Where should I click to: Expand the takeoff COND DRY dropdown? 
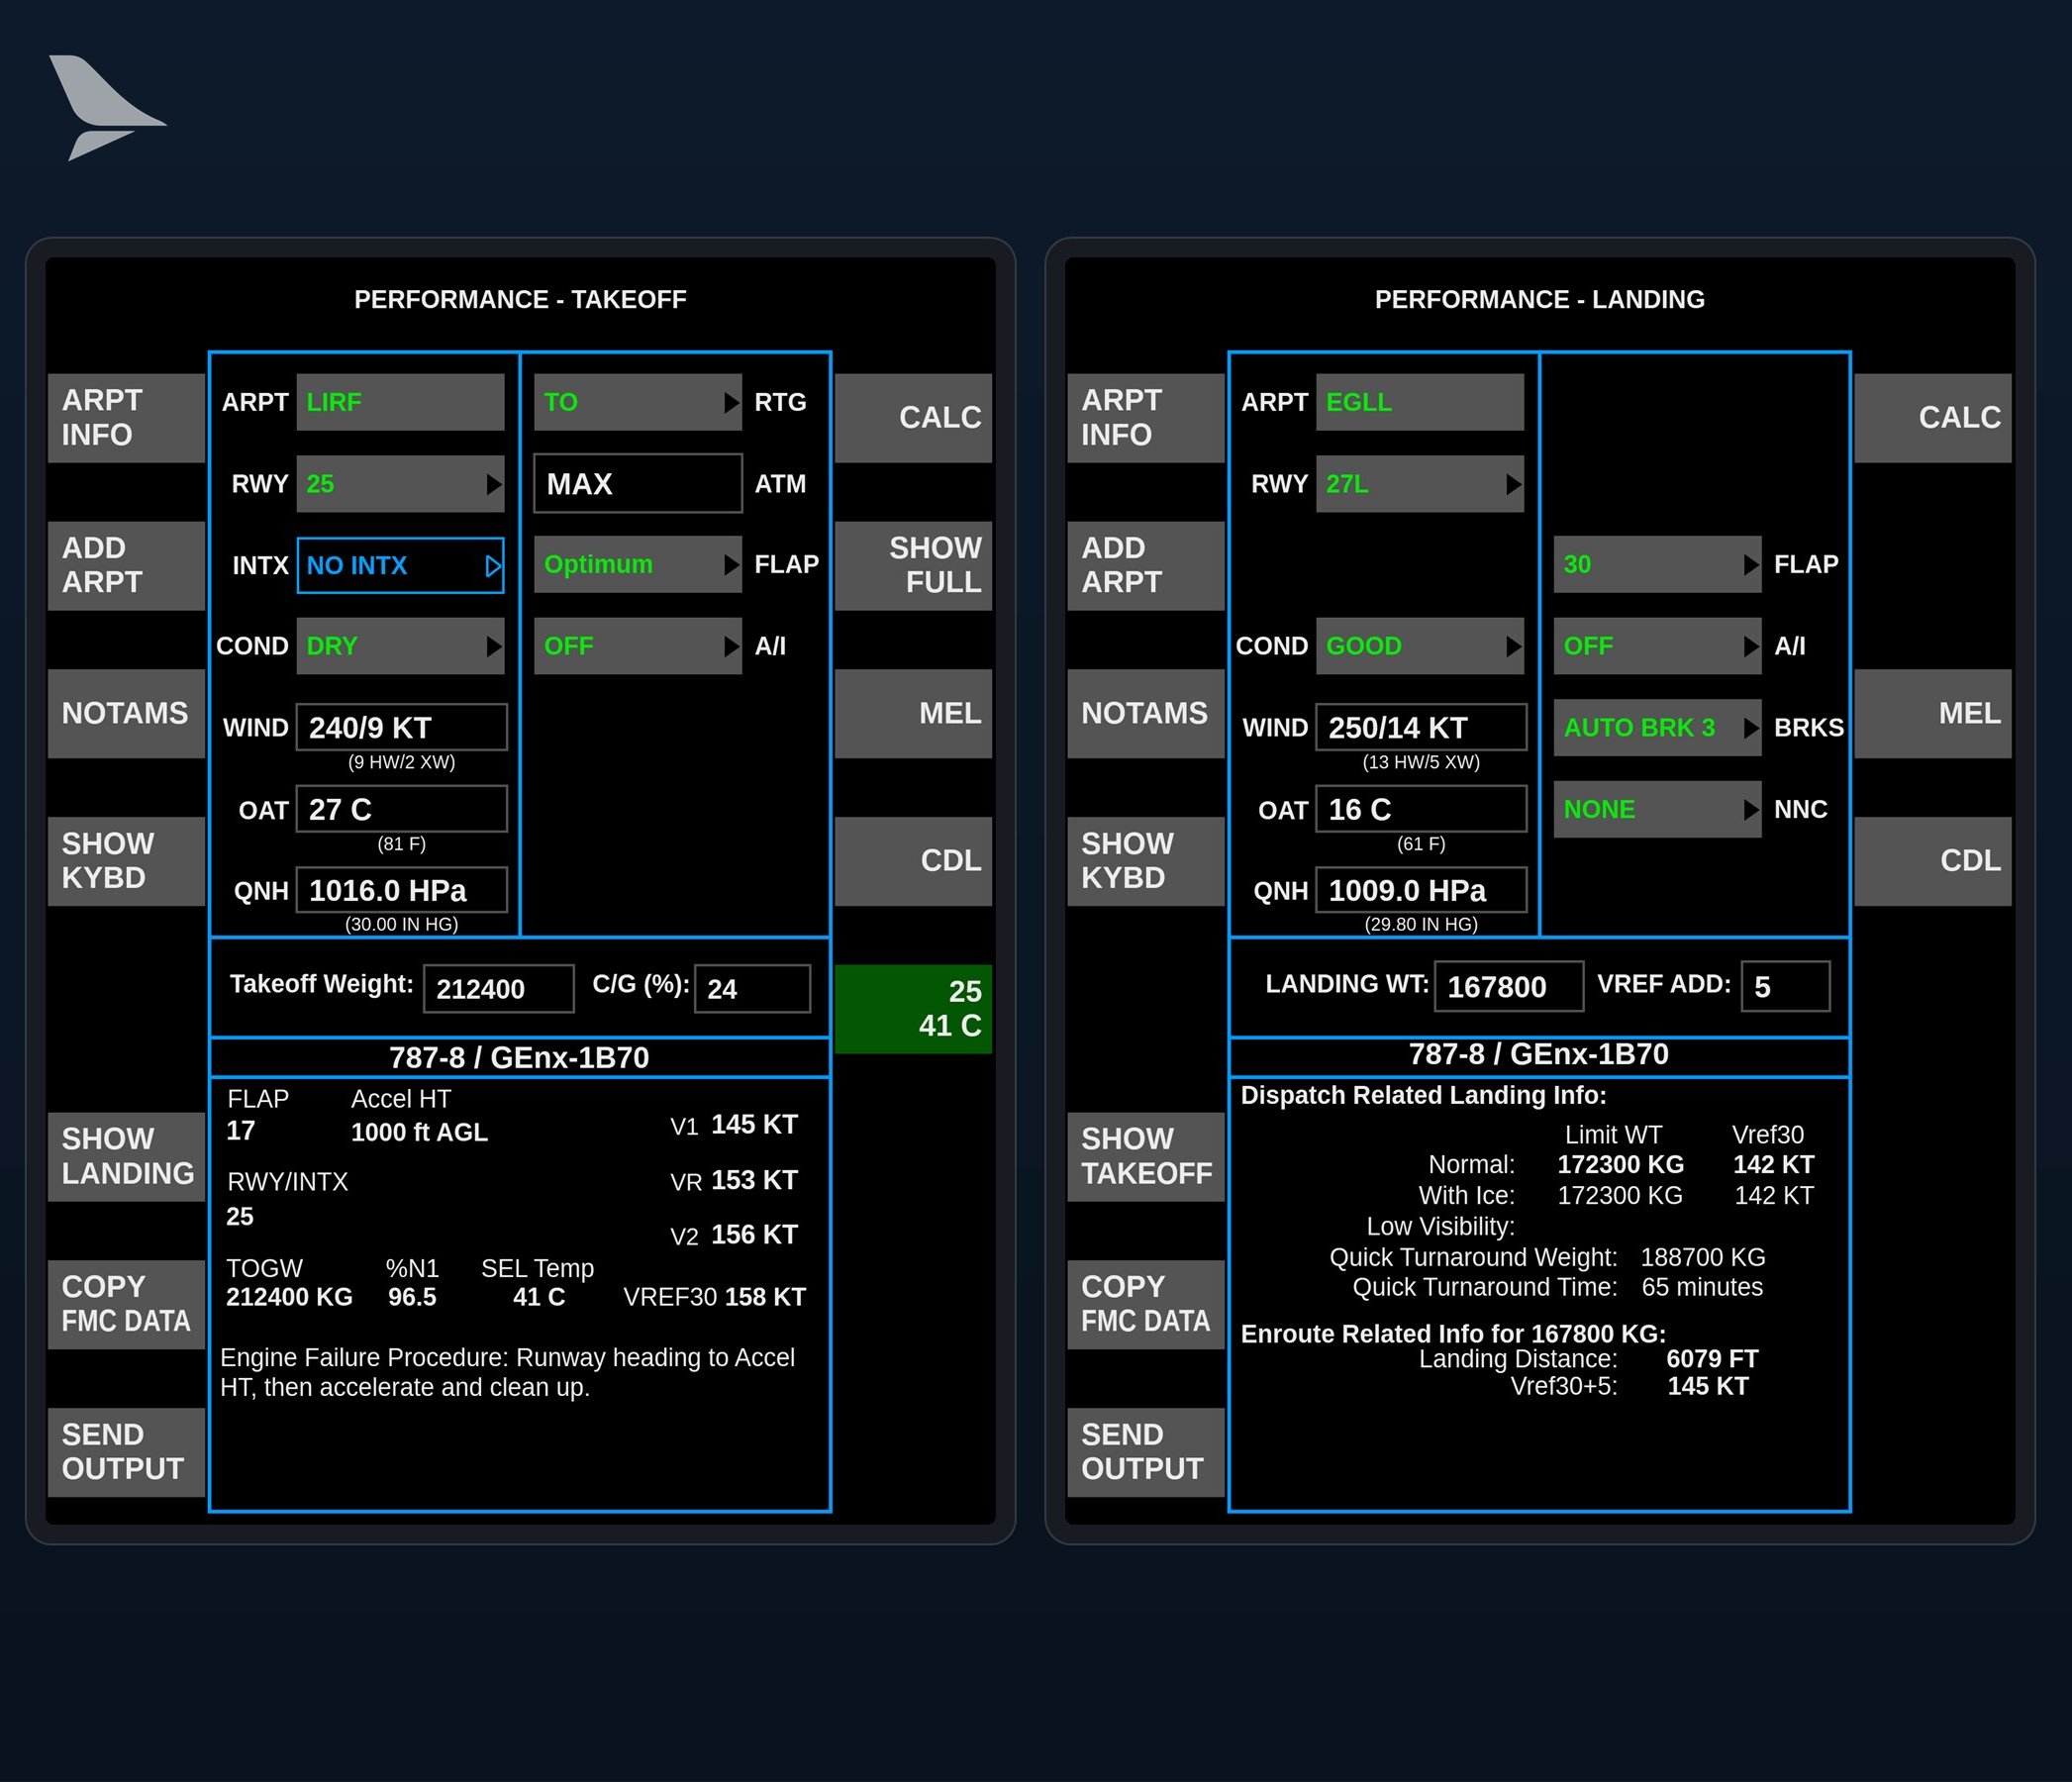(x=400, y=646)
